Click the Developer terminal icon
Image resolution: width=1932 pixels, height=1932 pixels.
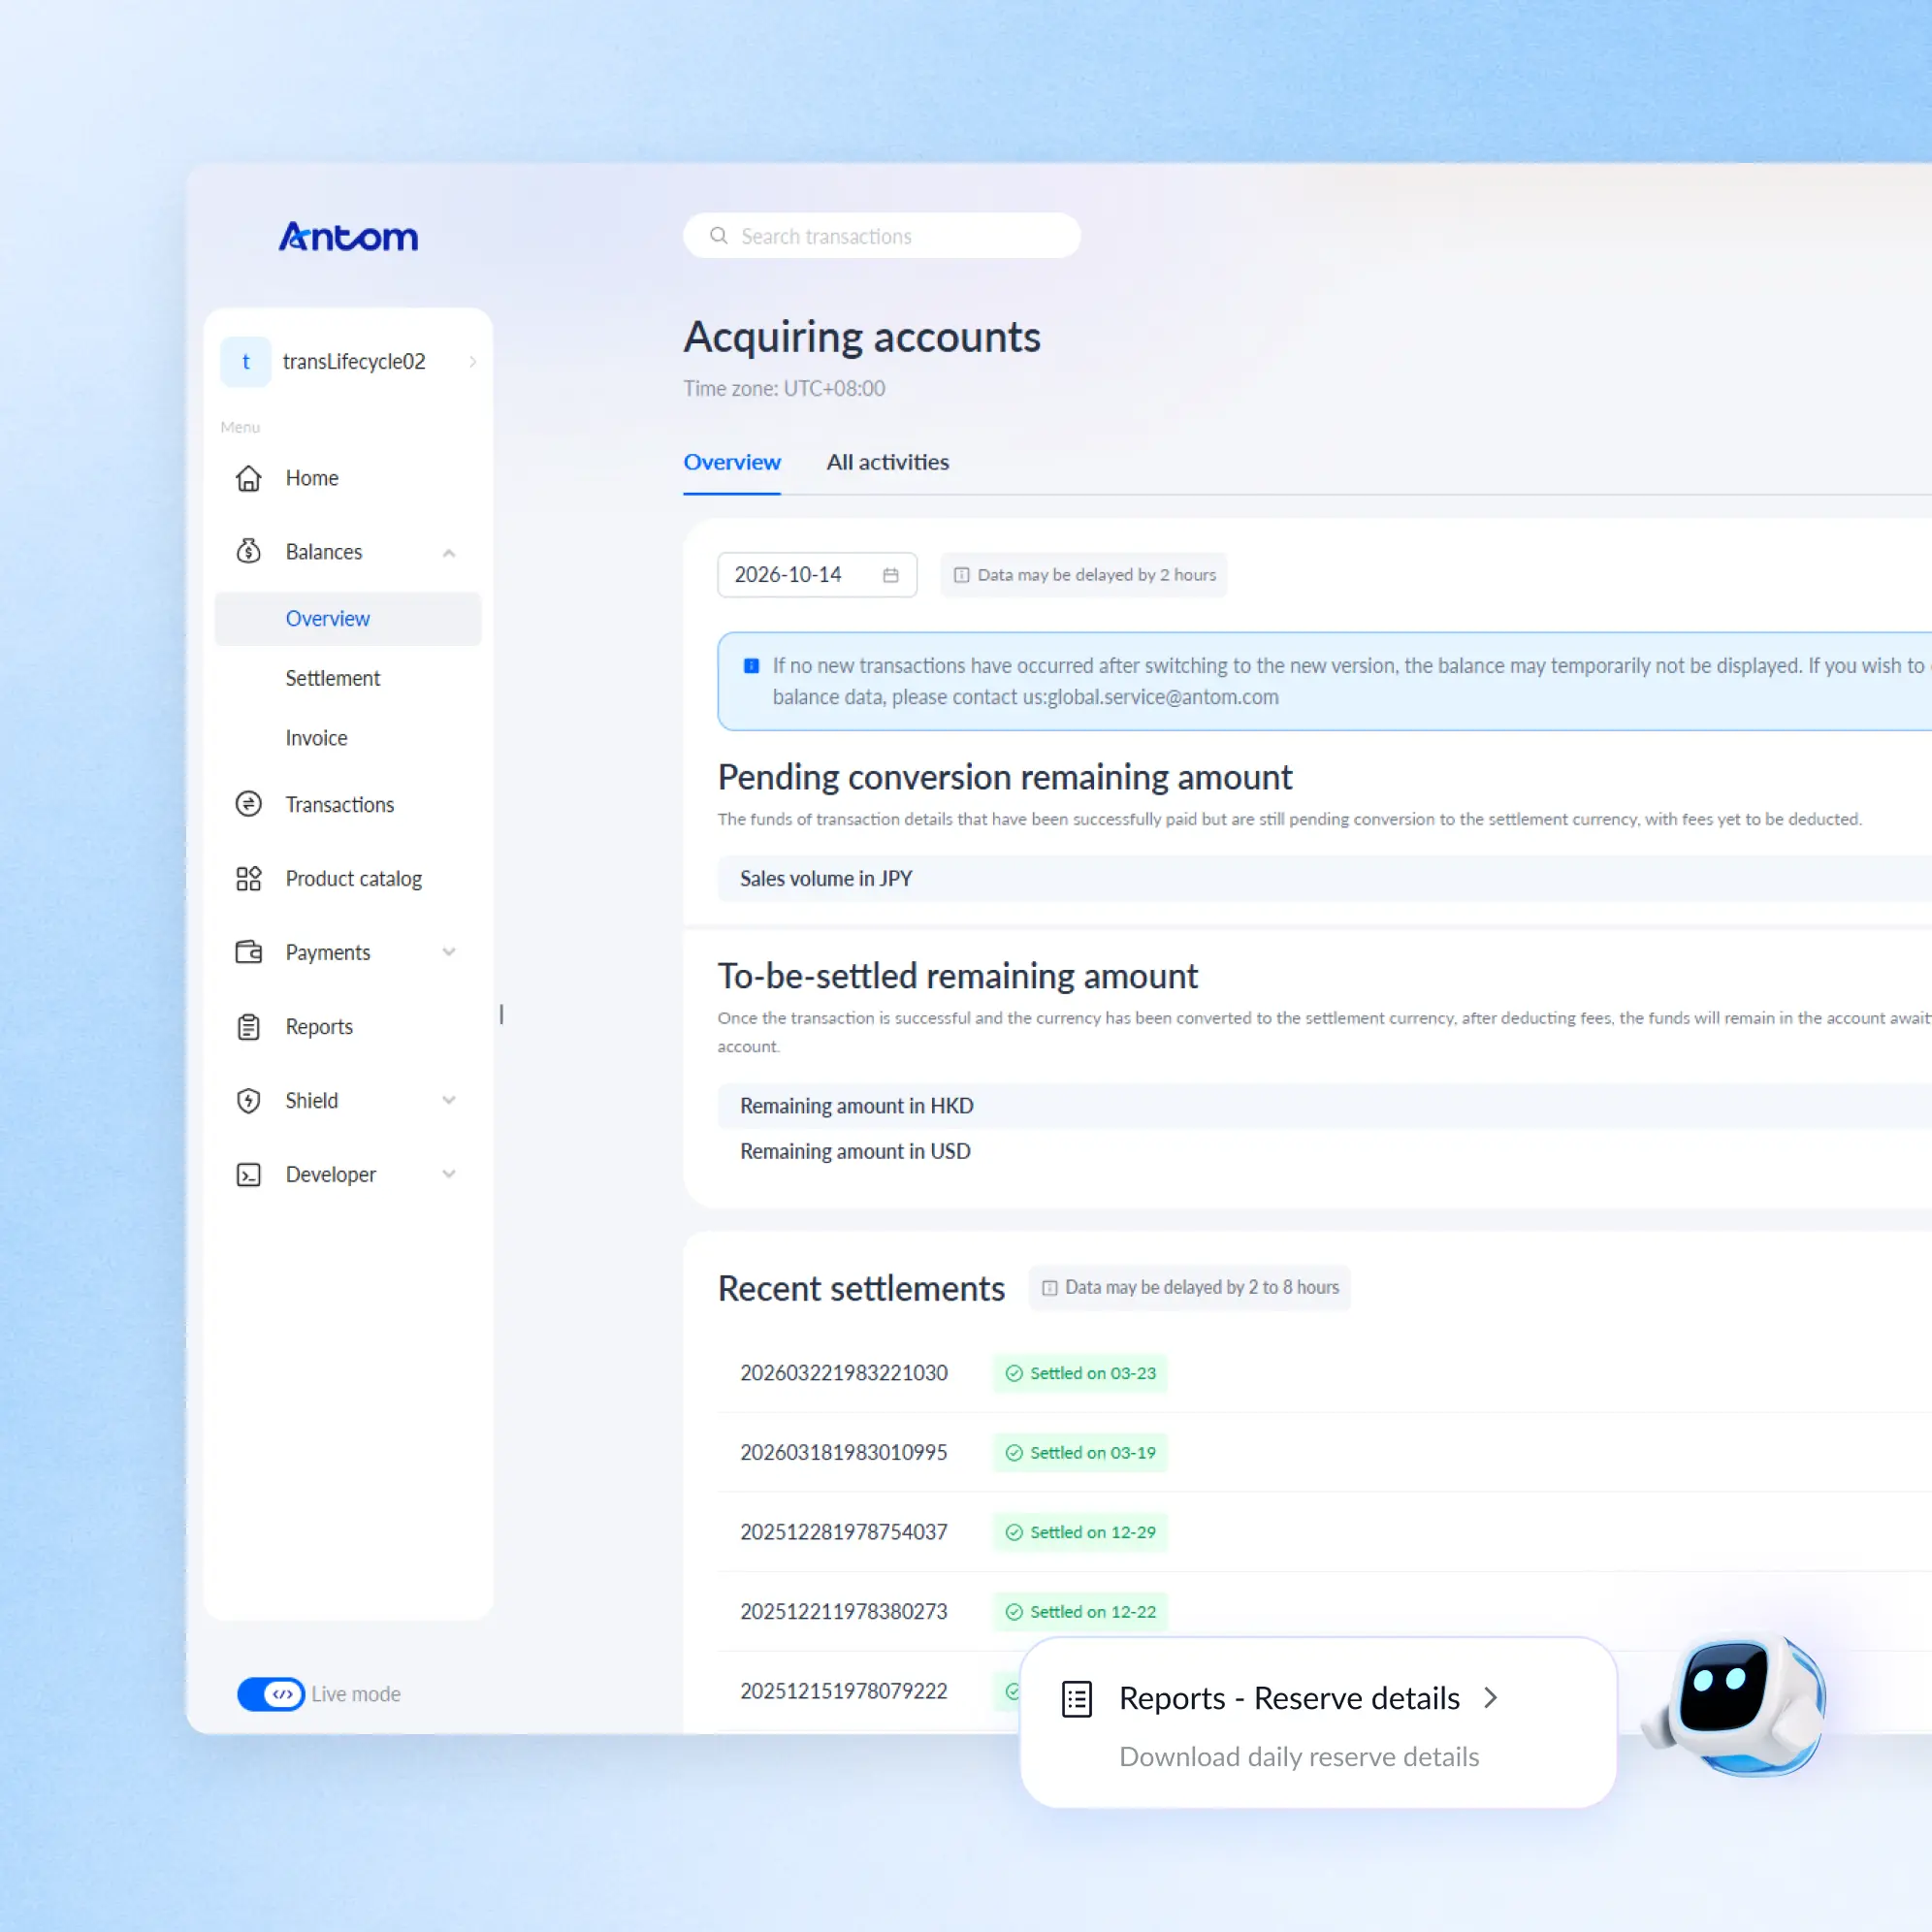click(248, 1174)
